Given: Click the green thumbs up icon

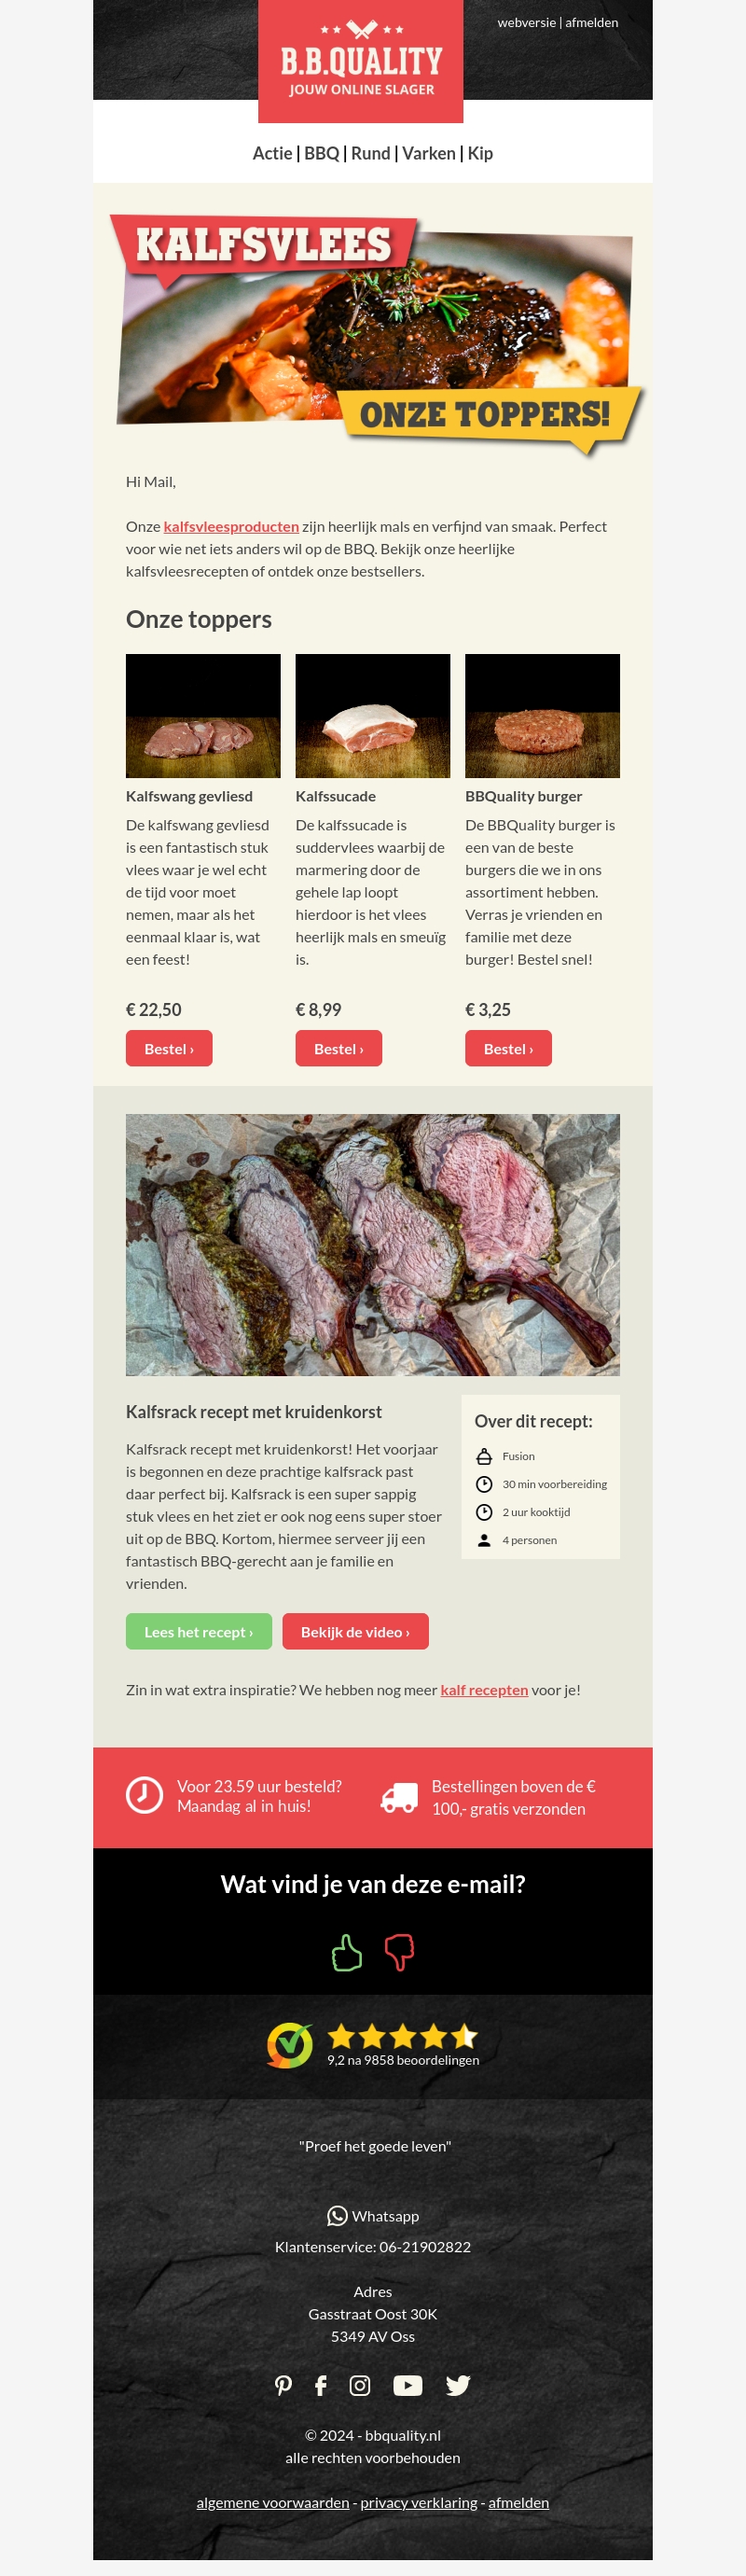Looking at the screenshot, I should tap(346, 1951).
